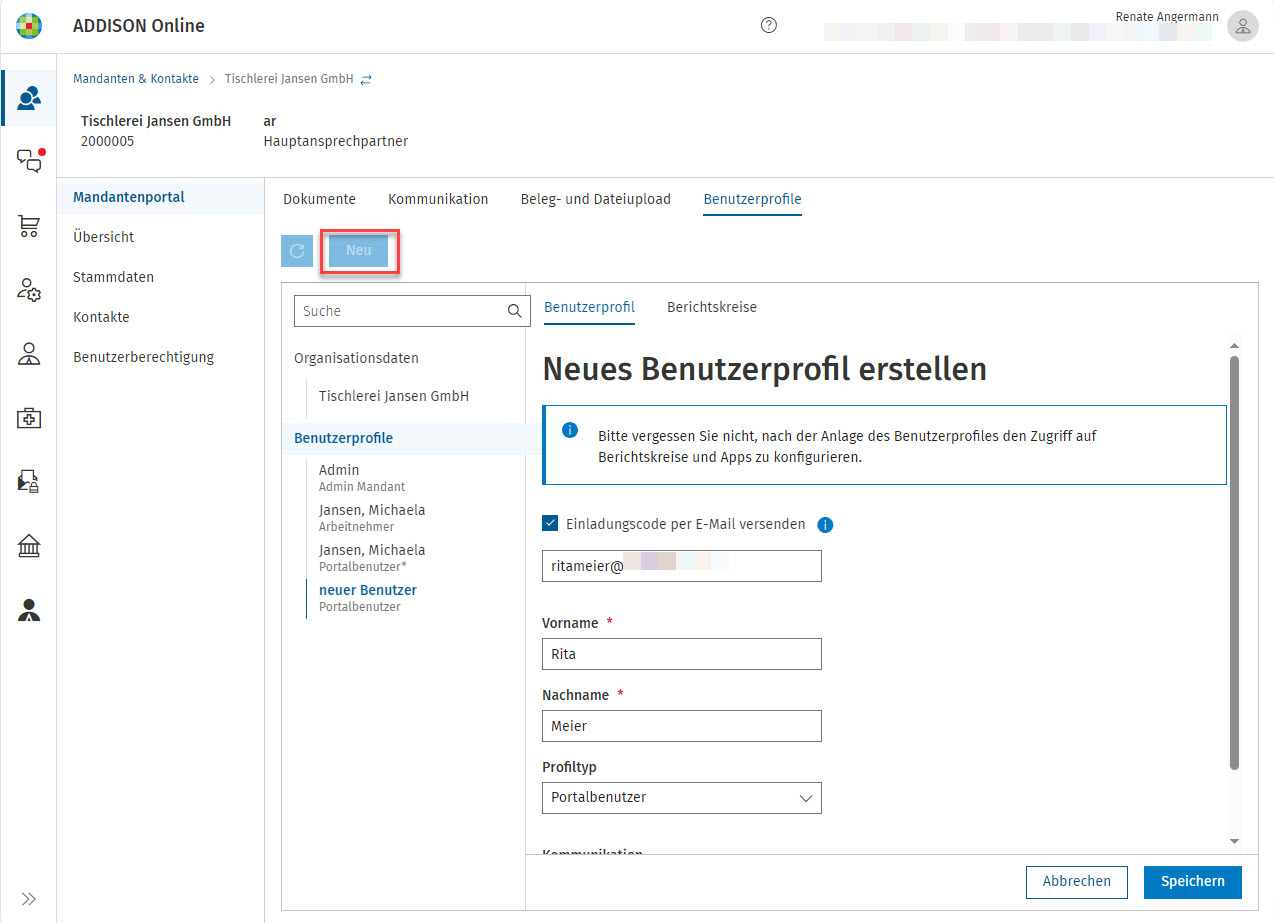This screenshot has height=923, width=1274.
Task: Open the chat messages sidebar icon
Action: tap(29, 161)
